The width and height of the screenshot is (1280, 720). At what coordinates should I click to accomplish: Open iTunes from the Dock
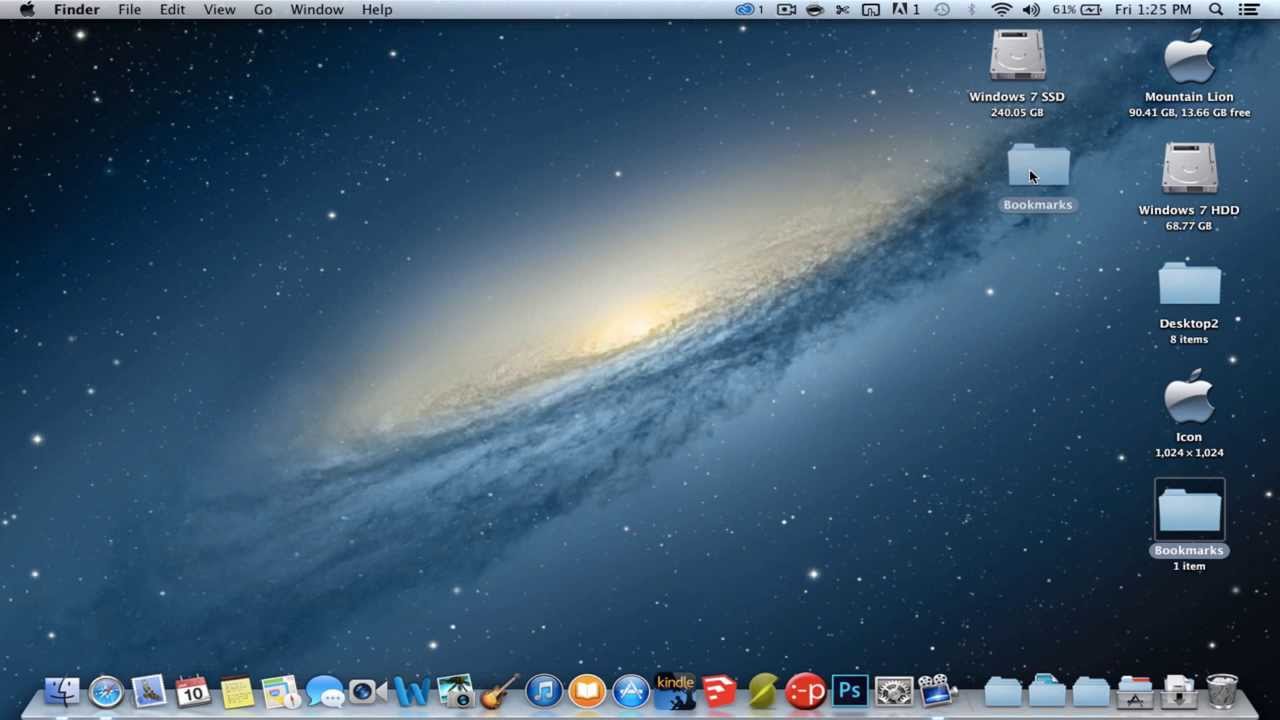[x=542, y=691]
